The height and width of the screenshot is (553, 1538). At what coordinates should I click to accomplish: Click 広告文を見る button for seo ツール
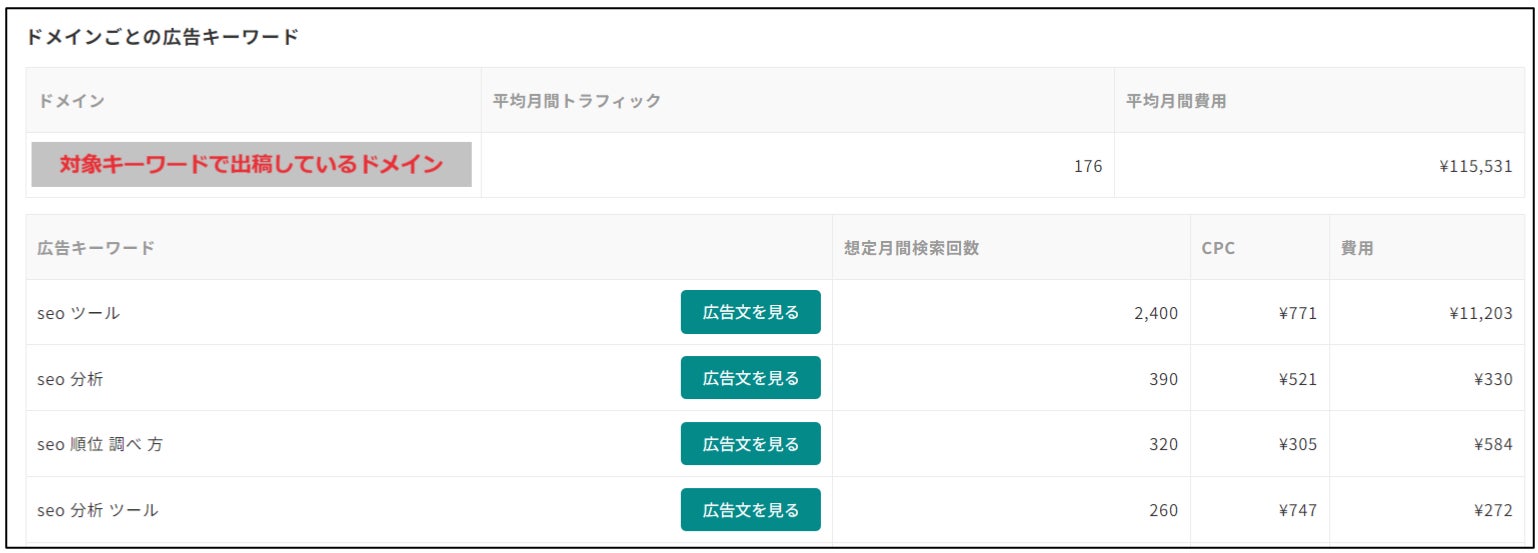tap(750, 312)
